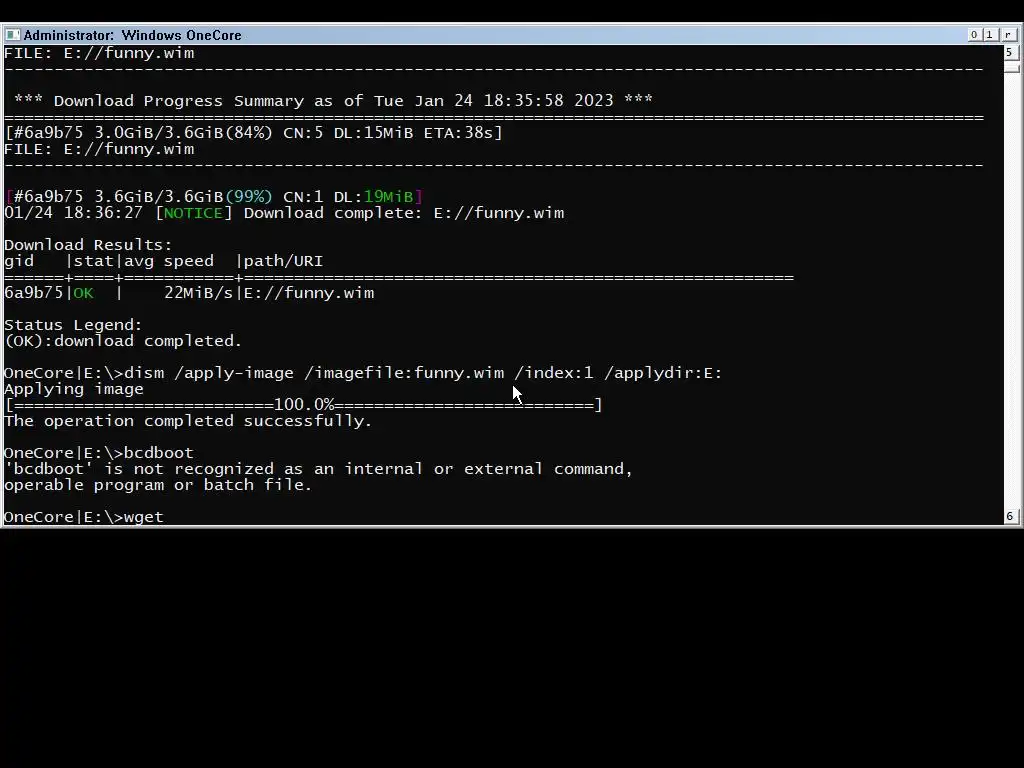
Task: Click the vertical scrollbar thumb
Action: 1011,67
